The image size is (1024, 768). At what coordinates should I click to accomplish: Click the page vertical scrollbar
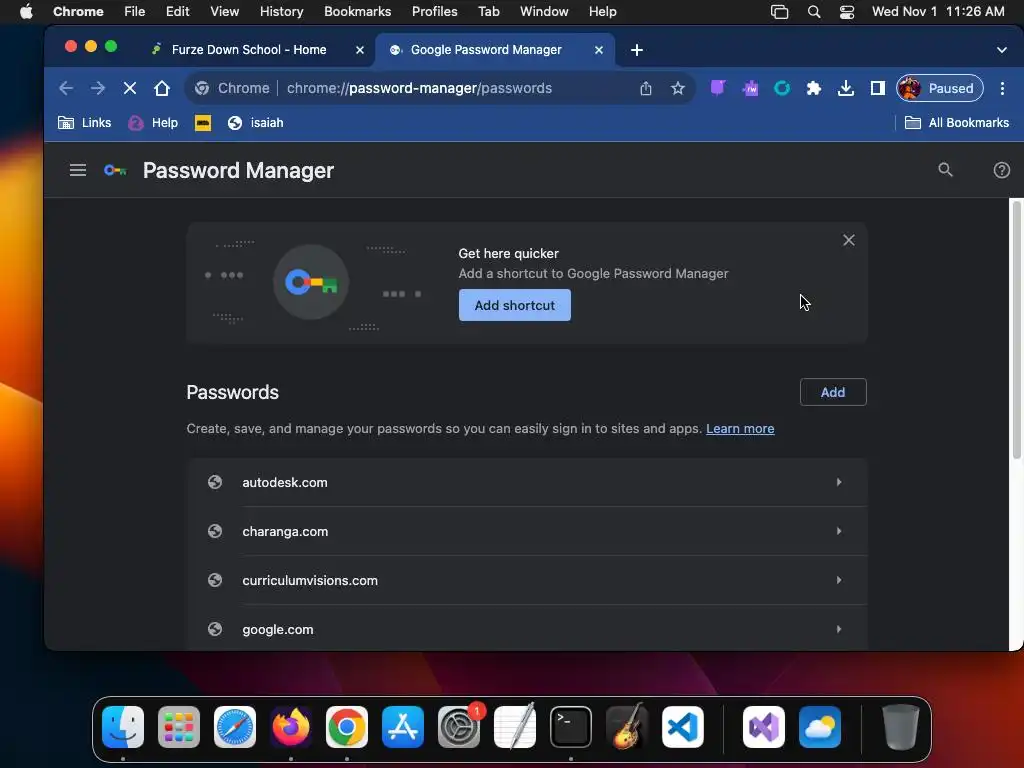(1016, 330)
